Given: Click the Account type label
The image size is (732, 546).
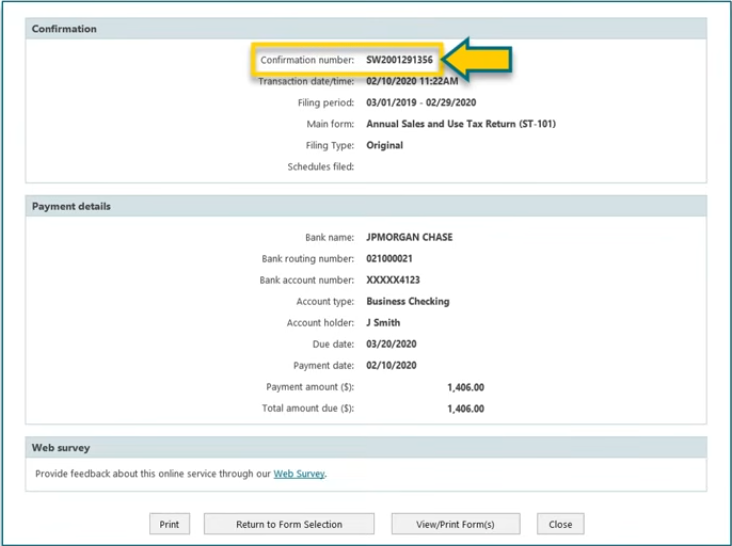Looking at the screenshot, I should pyautogui.click(x=325, y=301).
